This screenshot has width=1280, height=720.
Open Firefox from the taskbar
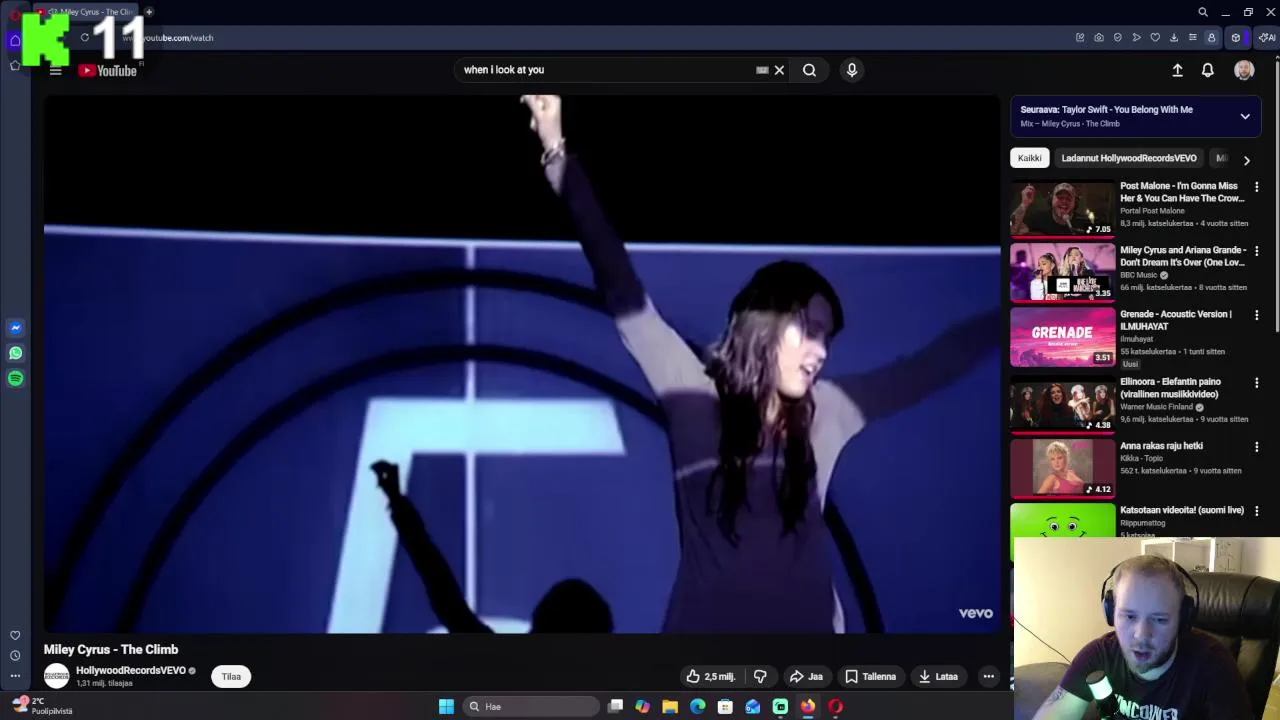tap(807, 707)
